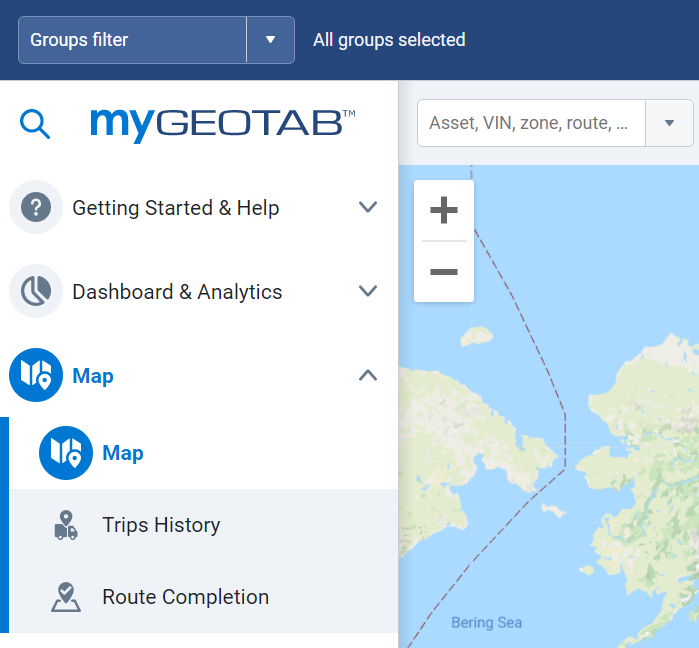Image resolution: width=699 pixels, height=648 pixels.
Task: Click the Route Completion checkmark pin icon
Action: (66, 597)
